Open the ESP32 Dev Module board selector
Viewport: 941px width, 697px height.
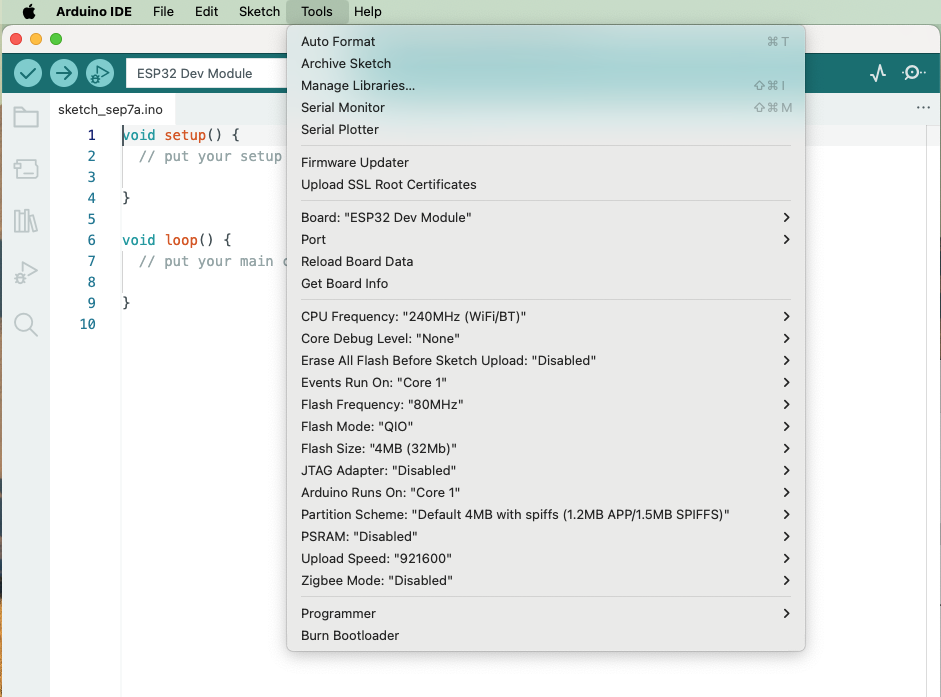206,73
